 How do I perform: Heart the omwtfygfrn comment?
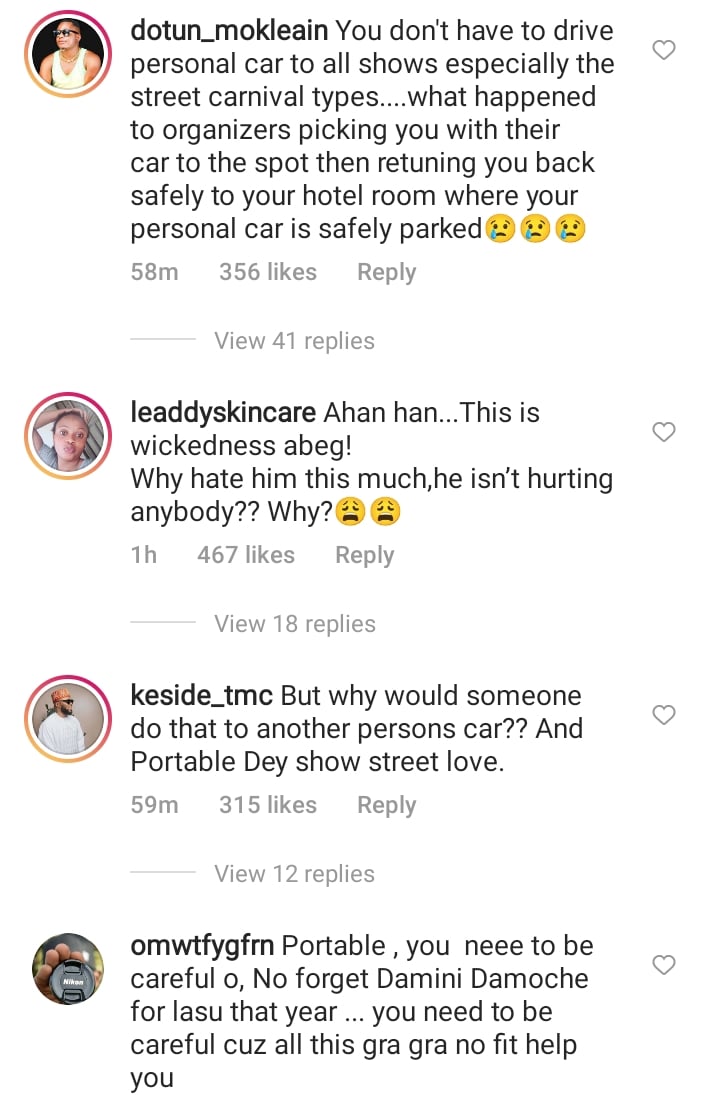pos(663,965)
